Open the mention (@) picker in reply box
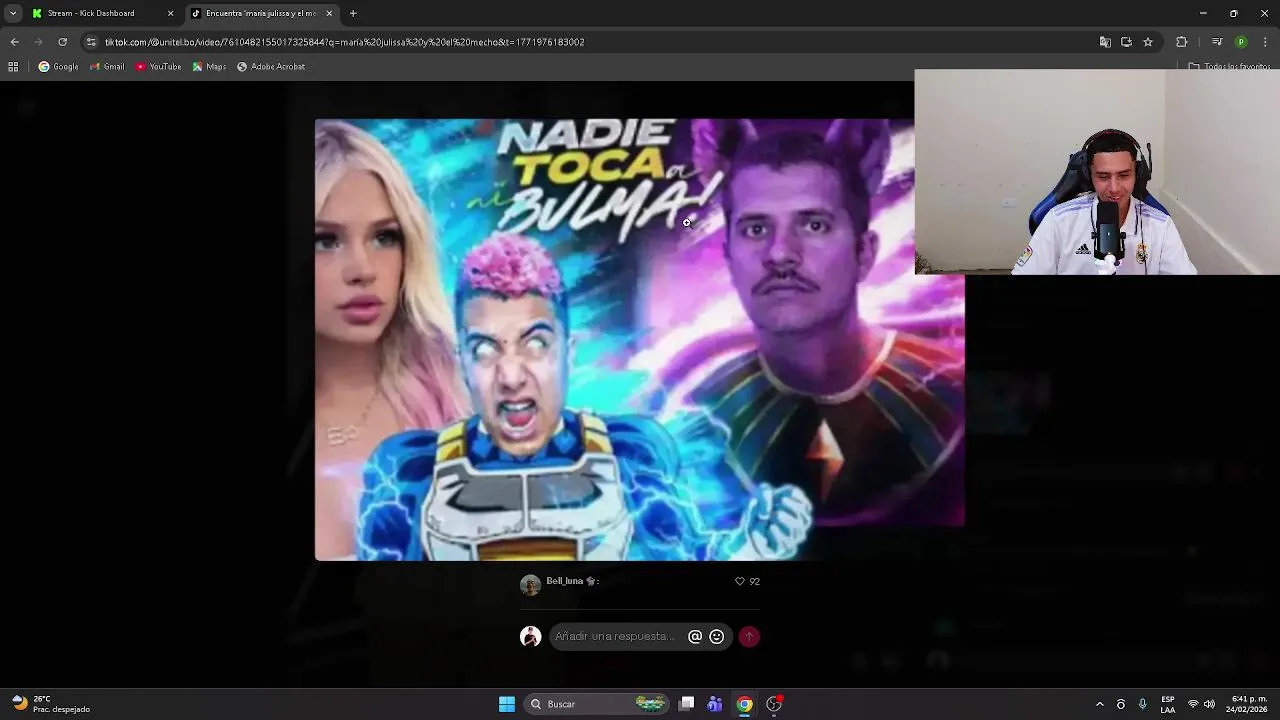Viewport: 1280px width, 720px height. [695, 637]
